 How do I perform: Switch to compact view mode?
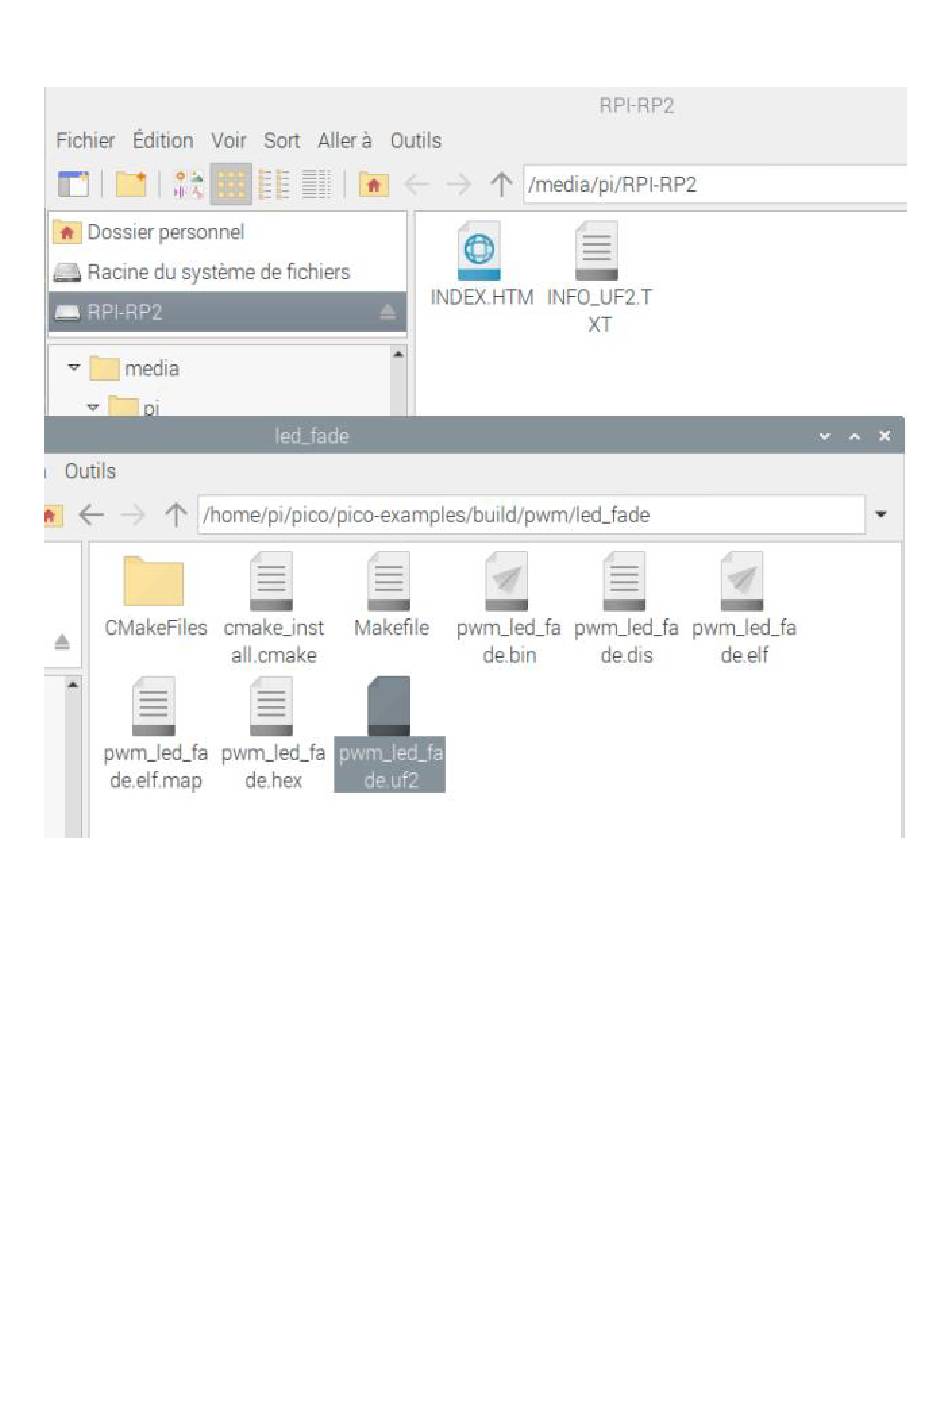[274, 184]
